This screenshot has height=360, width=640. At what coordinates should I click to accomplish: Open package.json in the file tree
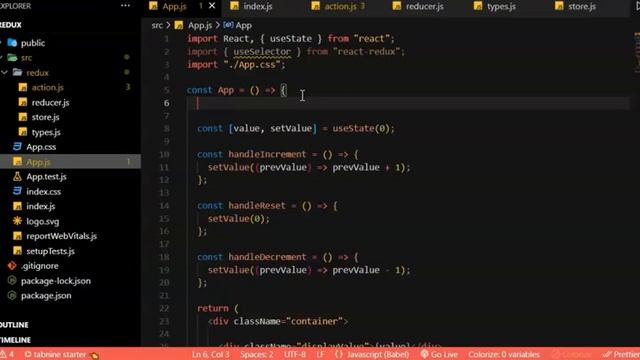(46, 296)
